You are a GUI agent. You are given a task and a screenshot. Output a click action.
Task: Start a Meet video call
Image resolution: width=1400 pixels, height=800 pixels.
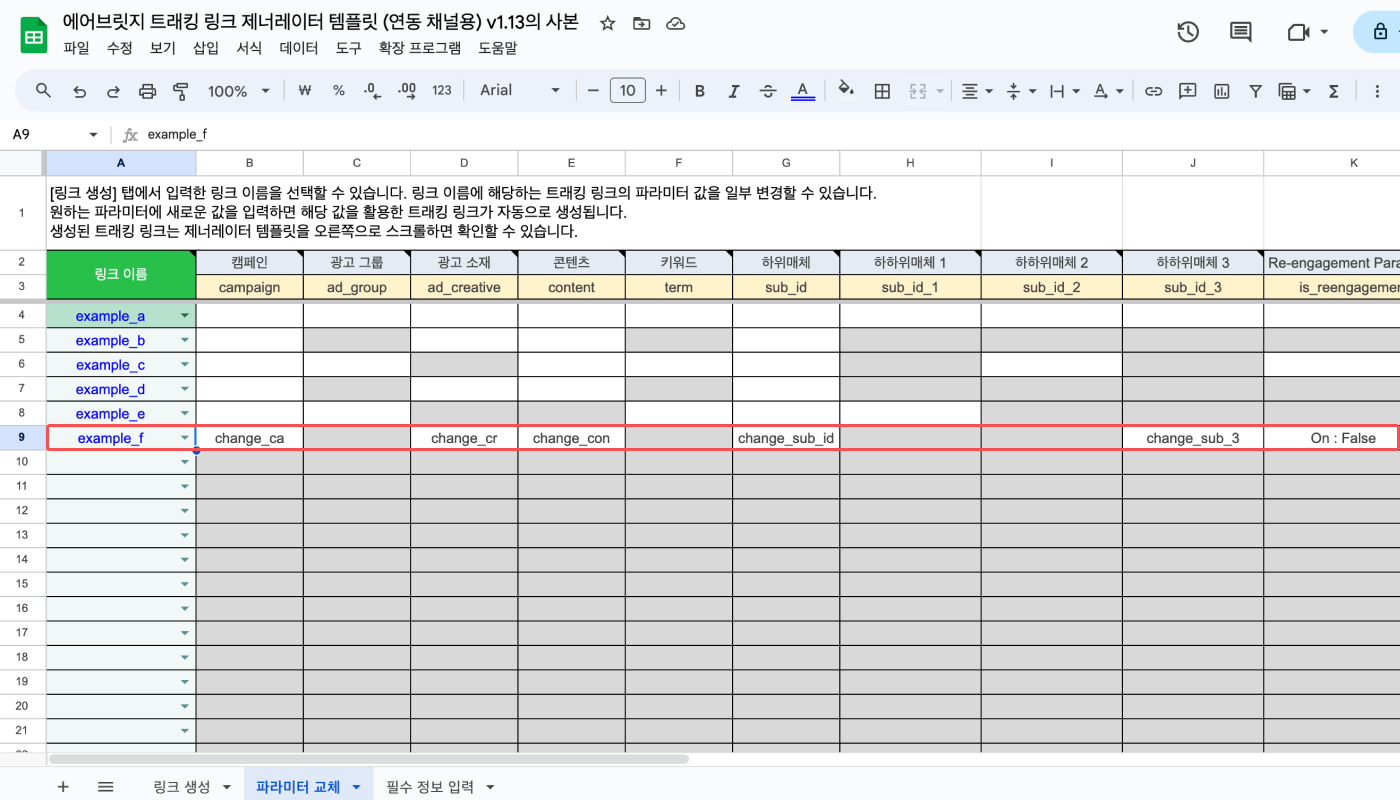(1298, 32)
